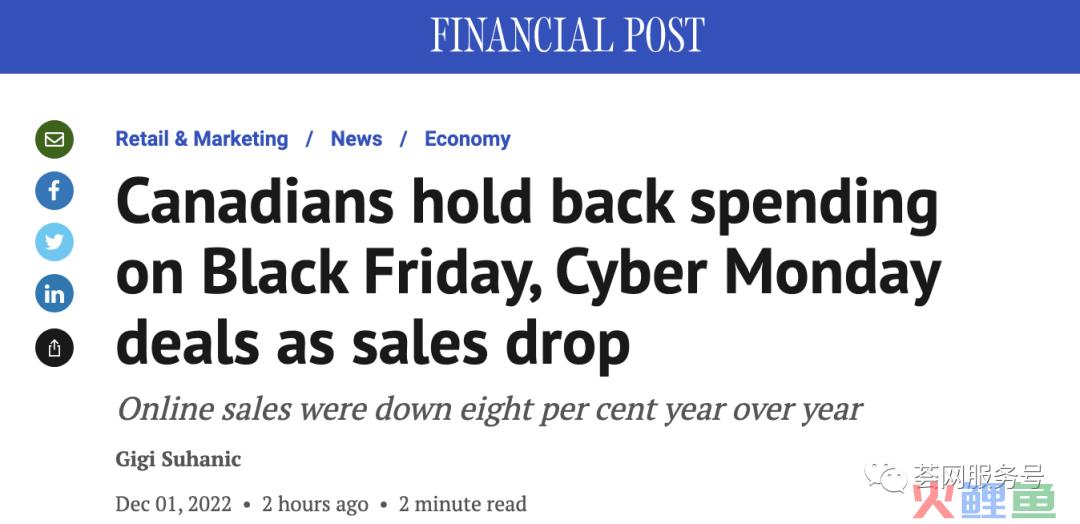
Task: Click the red-green fish logo watermark
Action: [x=984, y=500]
